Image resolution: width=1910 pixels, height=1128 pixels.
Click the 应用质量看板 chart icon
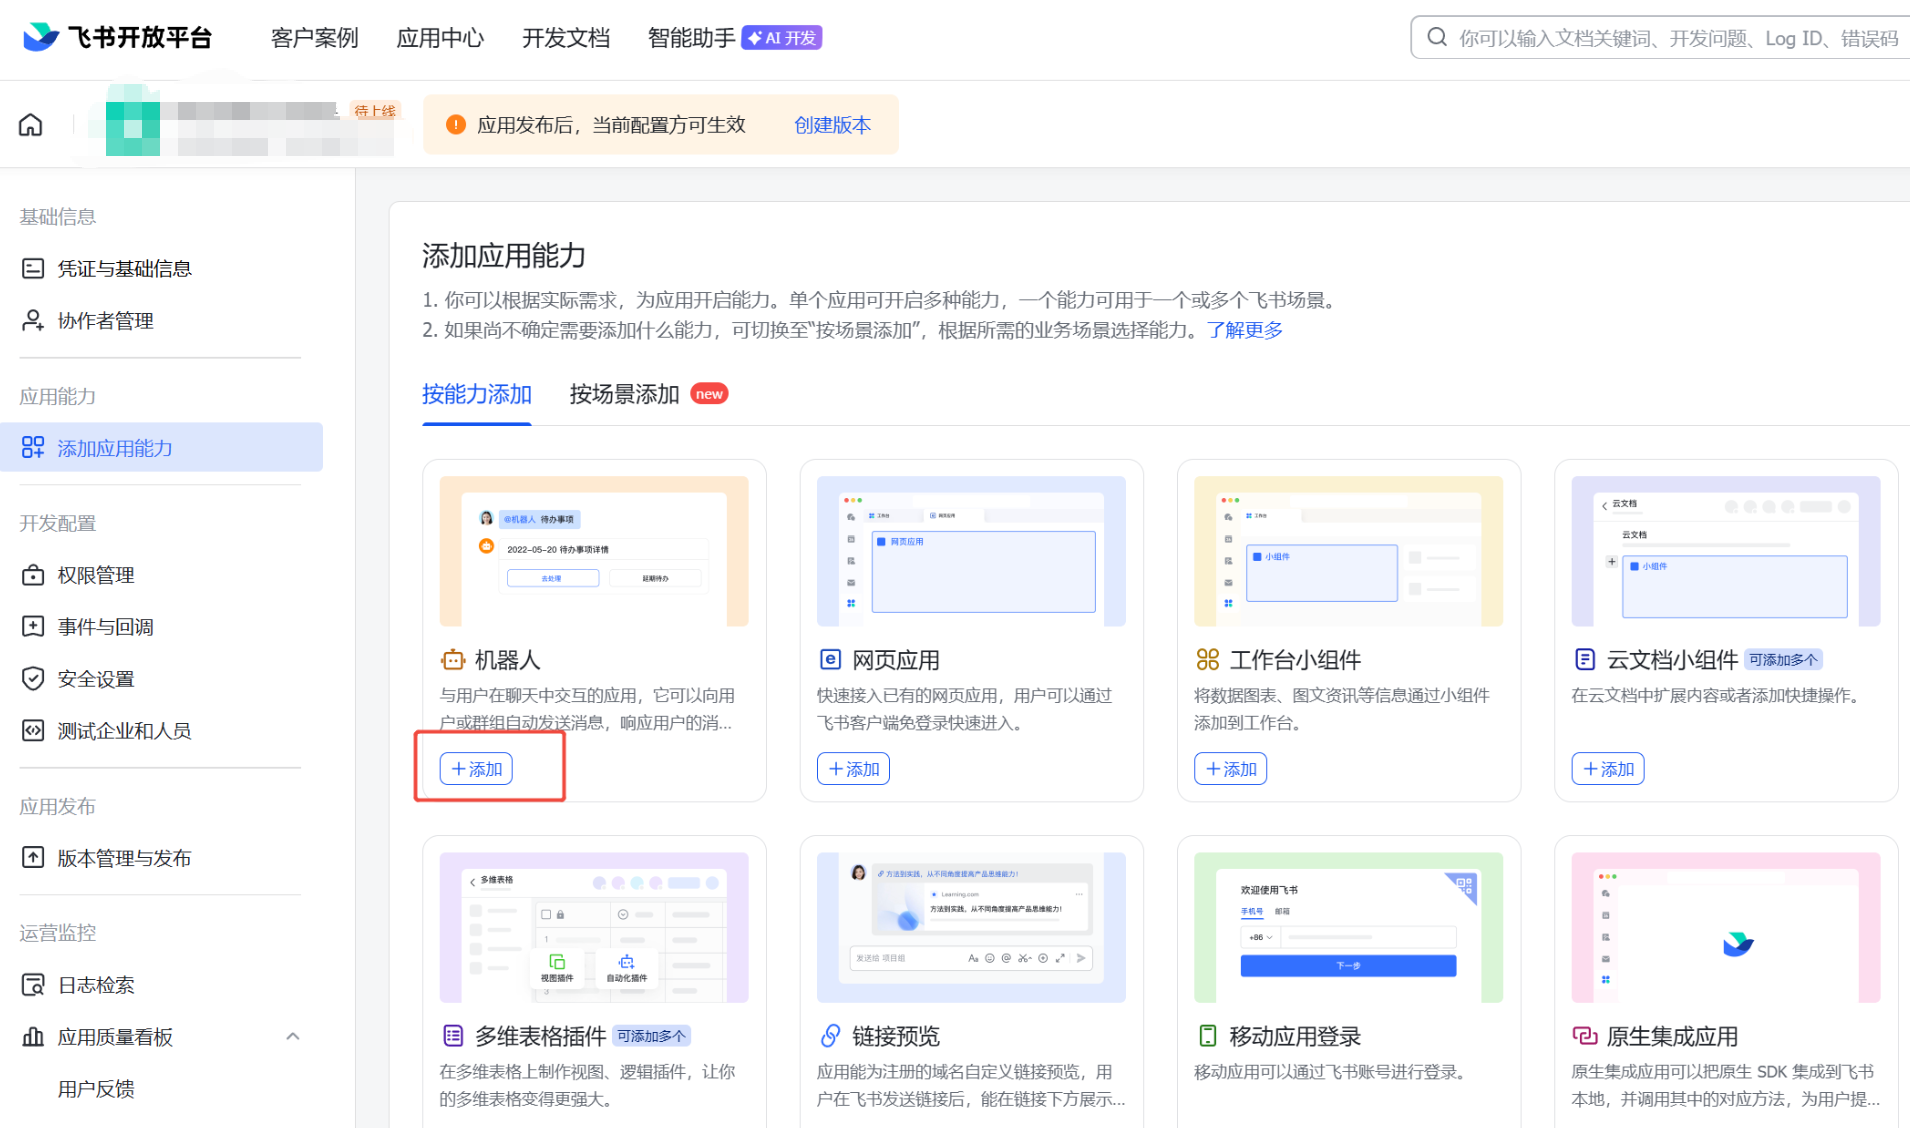(x=33, y=1036)
